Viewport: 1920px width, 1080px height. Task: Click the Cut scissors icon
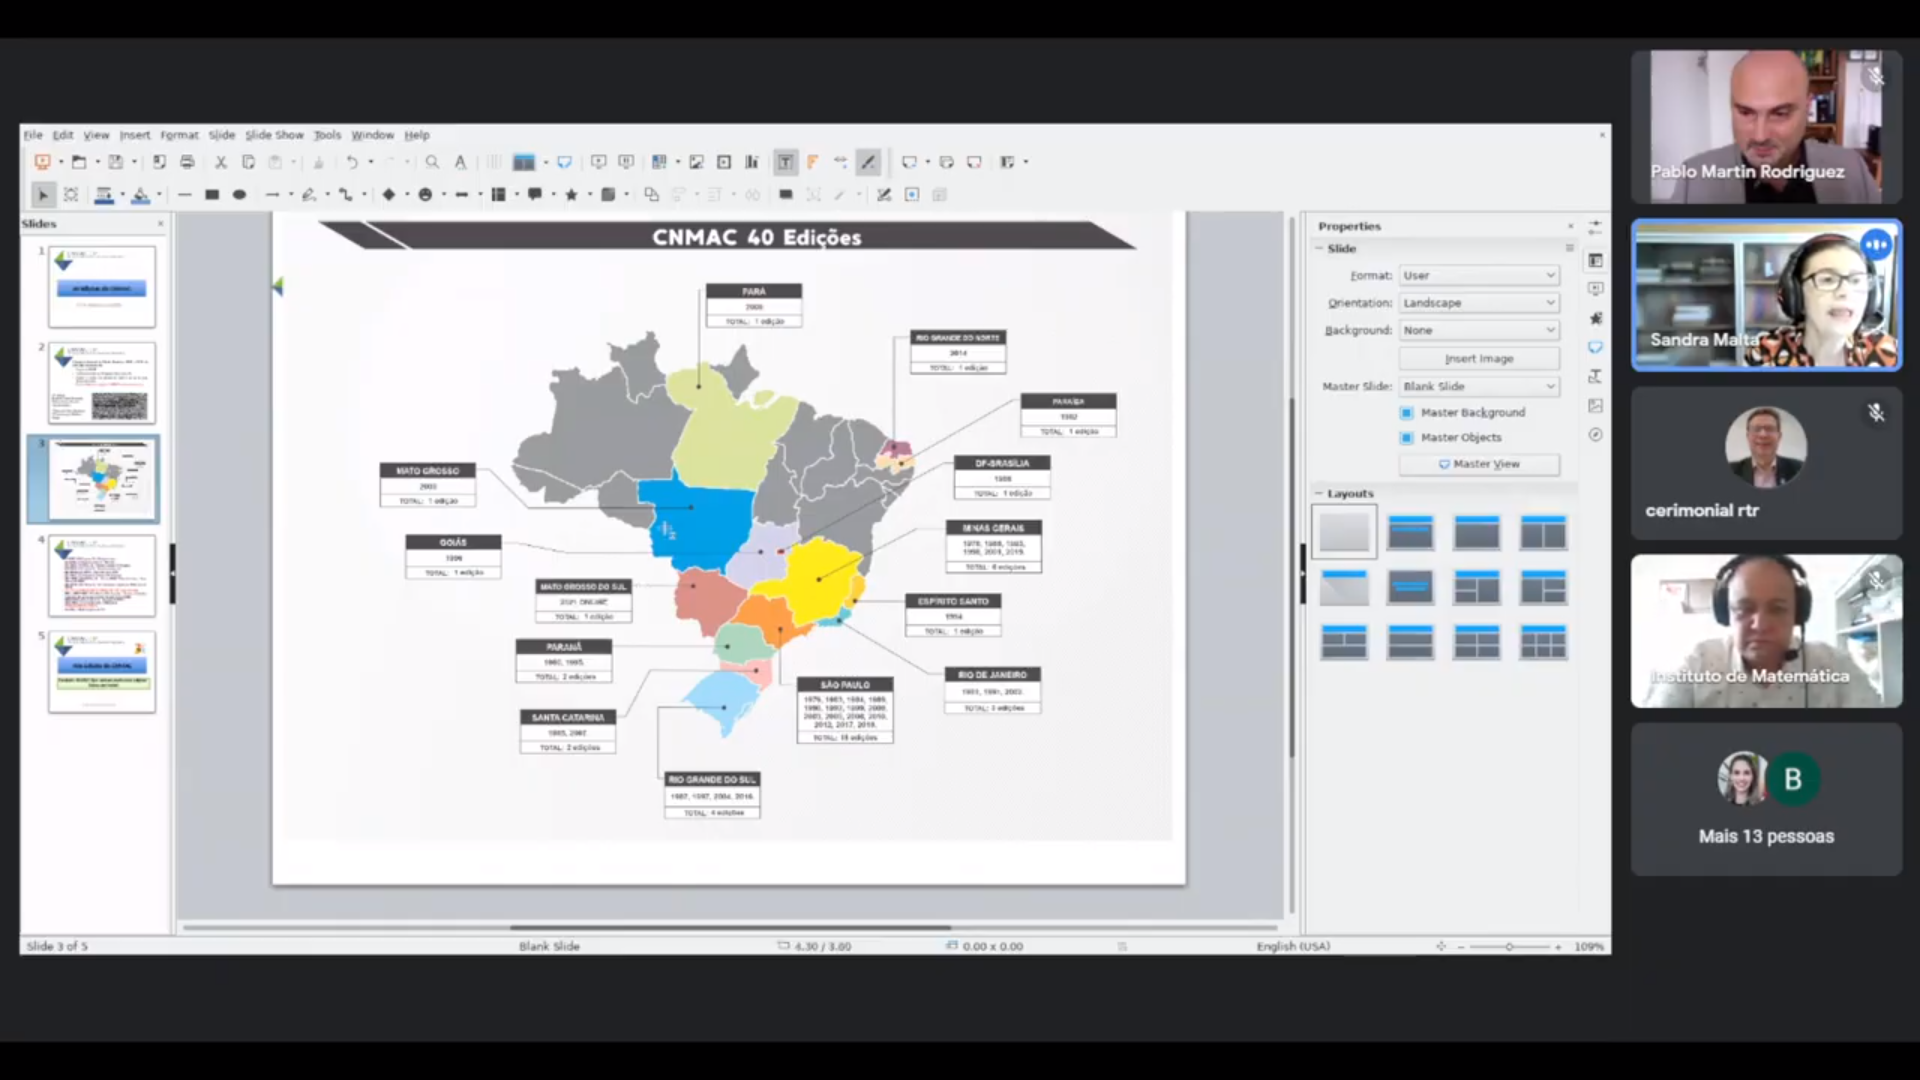[221, 162]
